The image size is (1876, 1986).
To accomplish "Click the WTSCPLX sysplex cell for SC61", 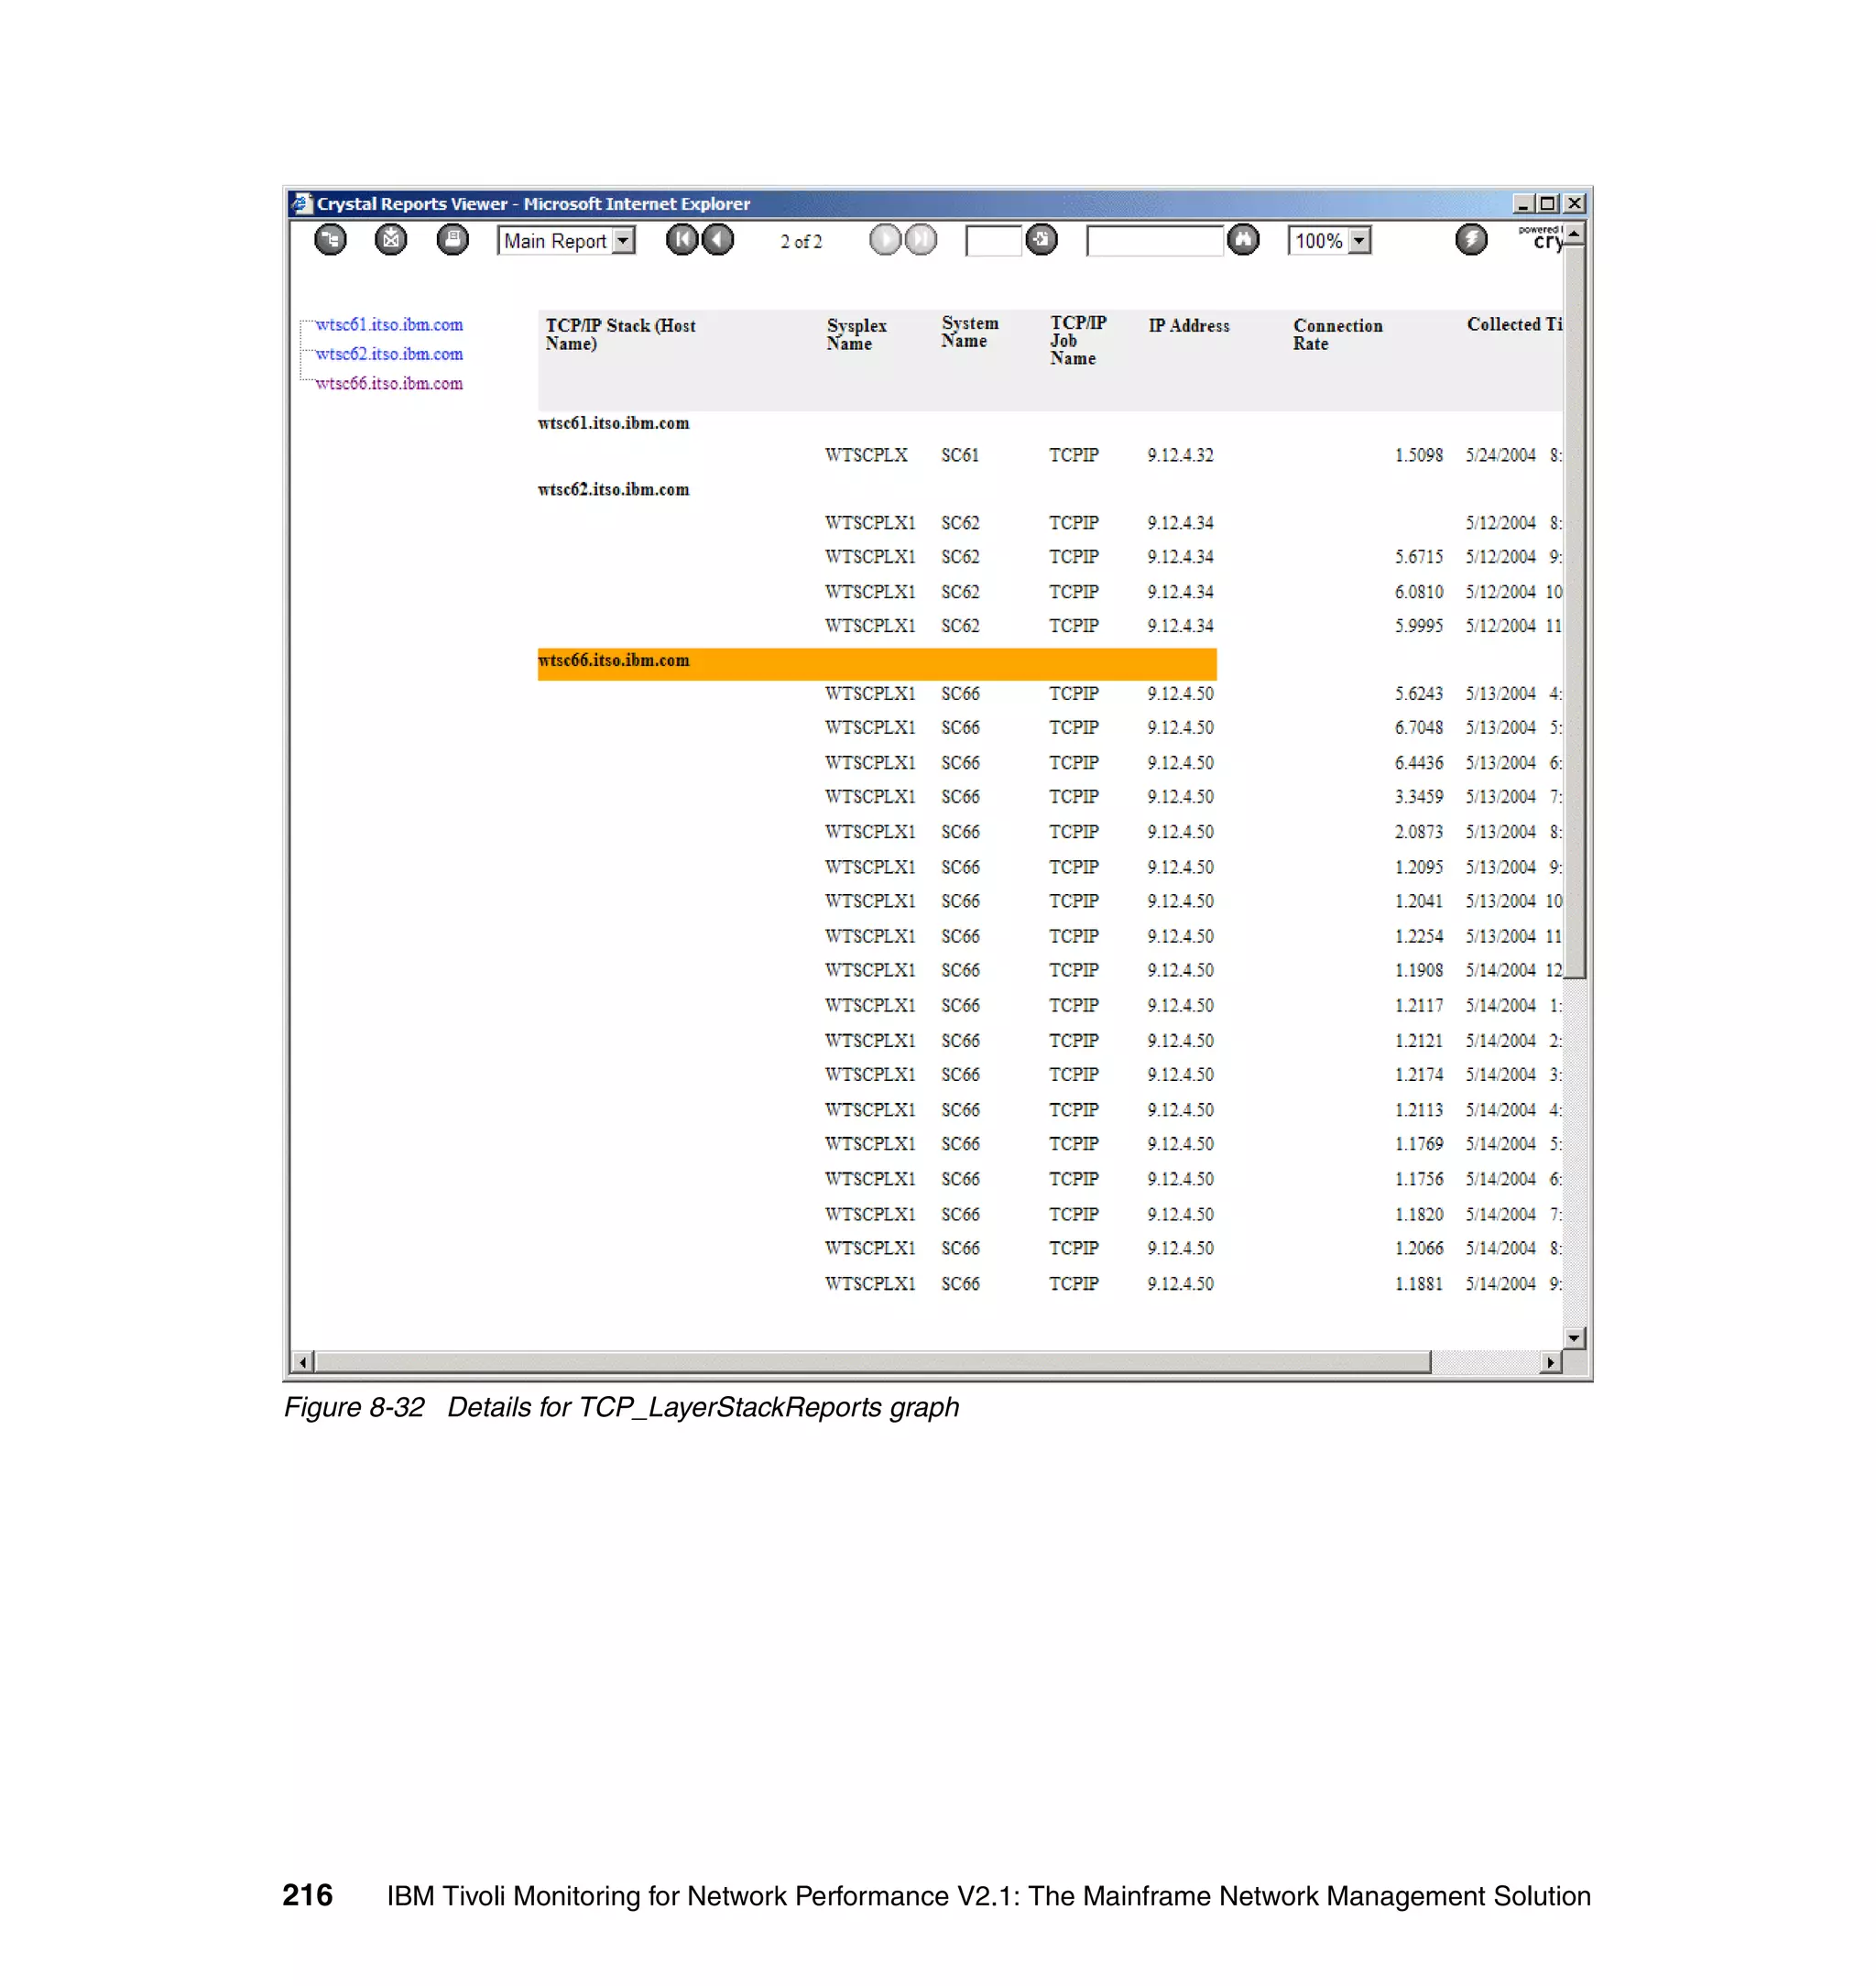I will (867, 456).
